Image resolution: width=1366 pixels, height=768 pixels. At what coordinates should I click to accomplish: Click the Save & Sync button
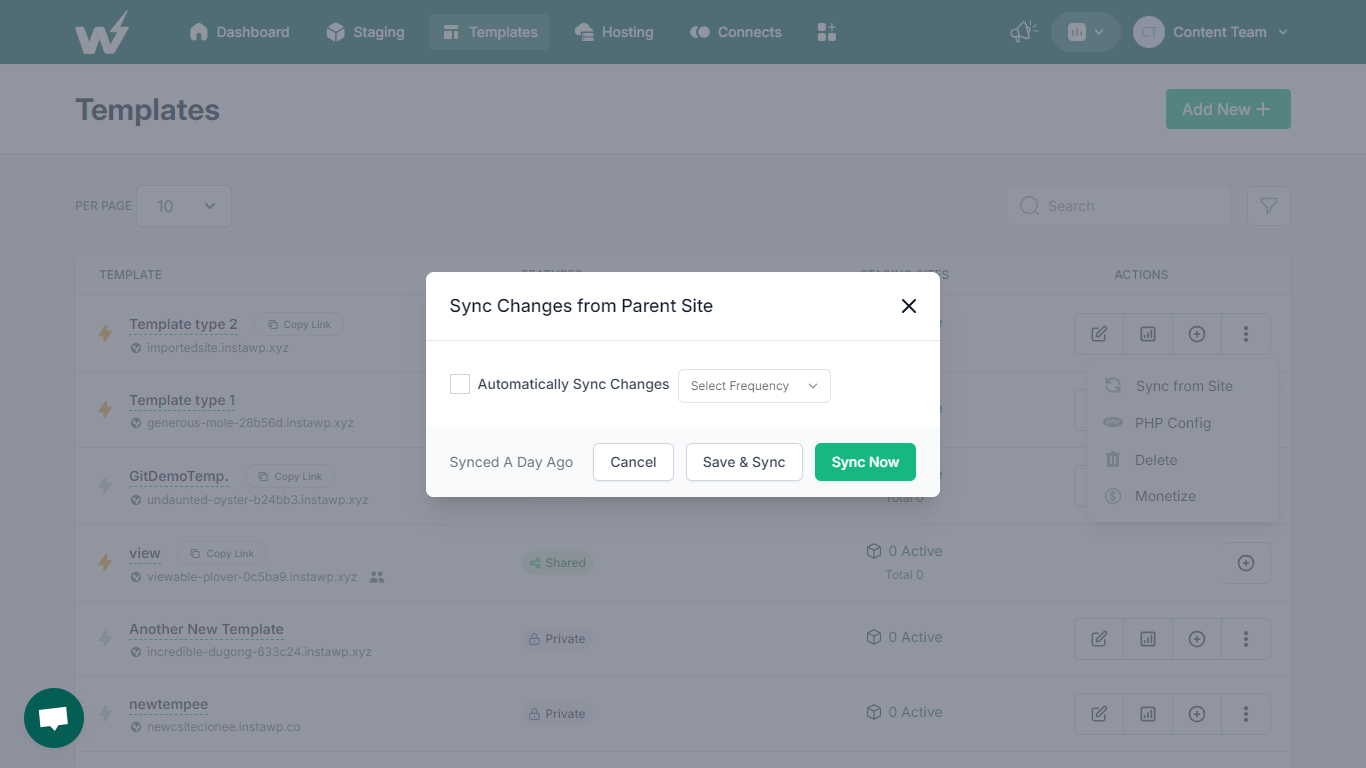point(744,462)
